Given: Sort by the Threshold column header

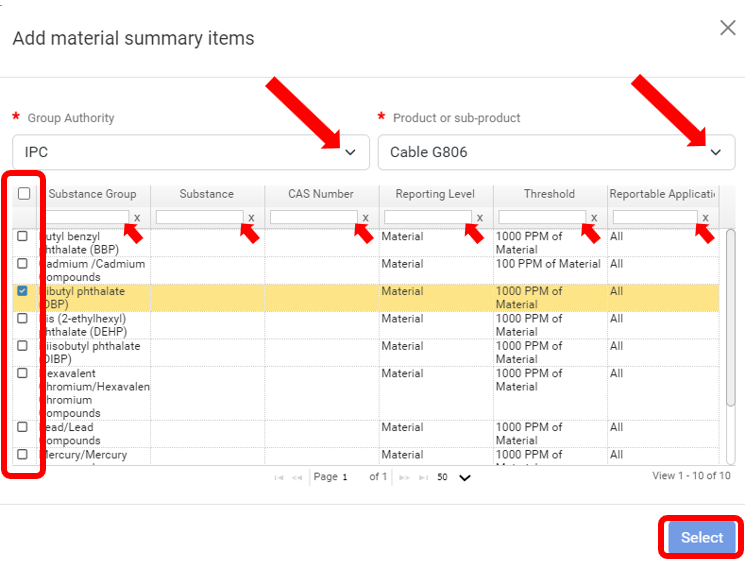Looking at the screenshot, I should coord(549,194).
